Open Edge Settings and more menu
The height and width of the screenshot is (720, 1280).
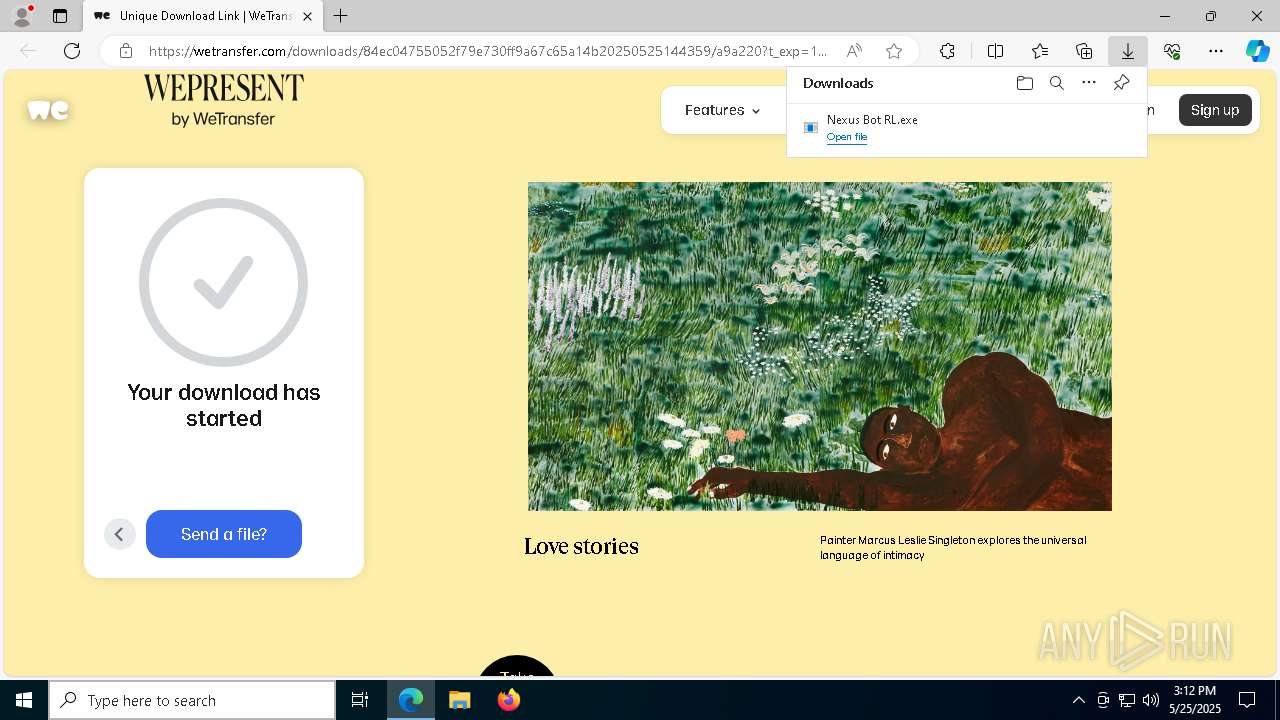(1216, 51)
